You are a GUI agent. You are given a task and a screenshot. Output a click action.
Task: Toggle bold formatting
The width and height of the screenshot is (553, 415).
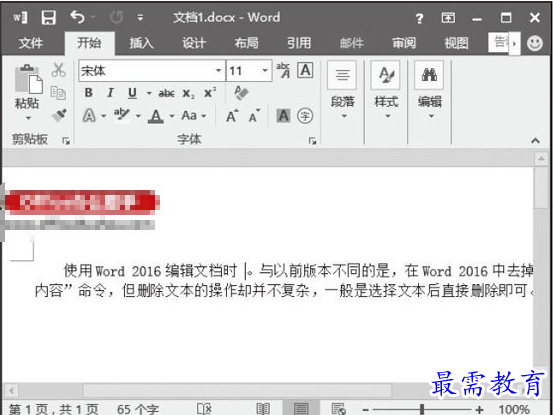[x=89, y=93]
